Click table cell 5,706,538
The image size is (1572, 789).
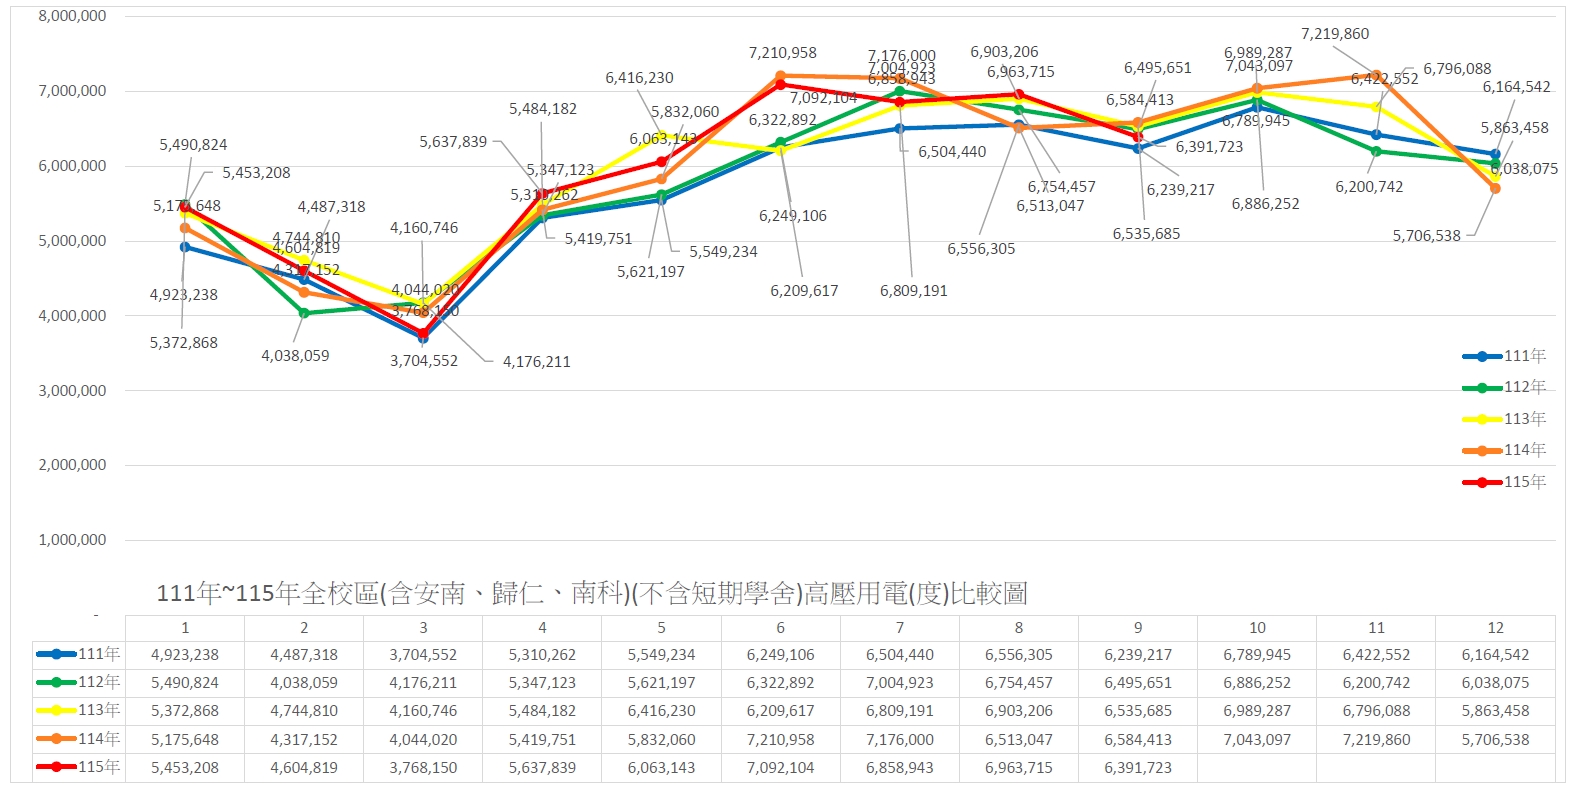point(1495,740)
